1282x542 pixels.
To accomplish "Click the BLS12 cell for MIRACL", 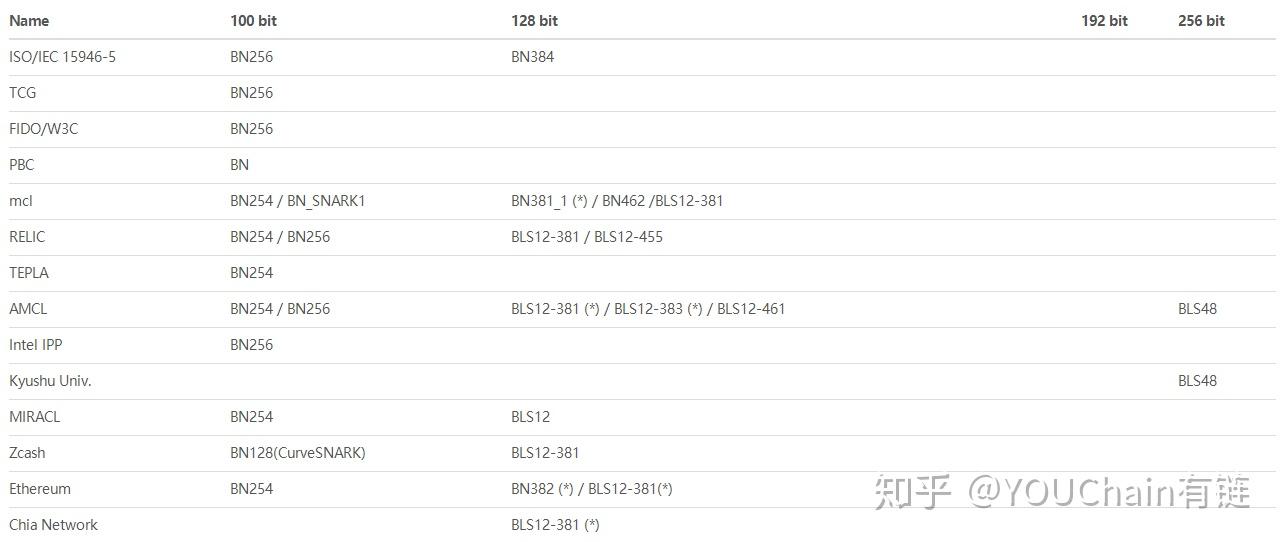I will click(530, 417).
